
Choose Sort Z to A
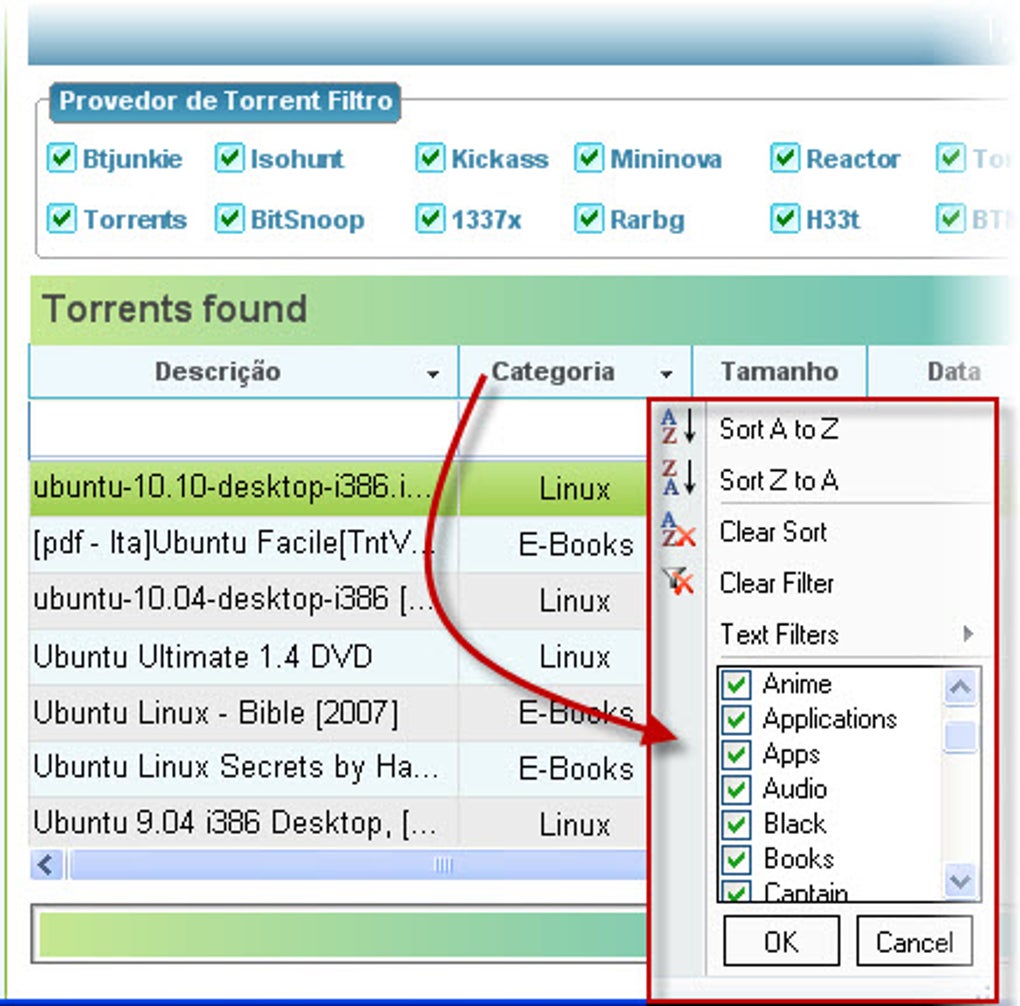pos(779,480)
